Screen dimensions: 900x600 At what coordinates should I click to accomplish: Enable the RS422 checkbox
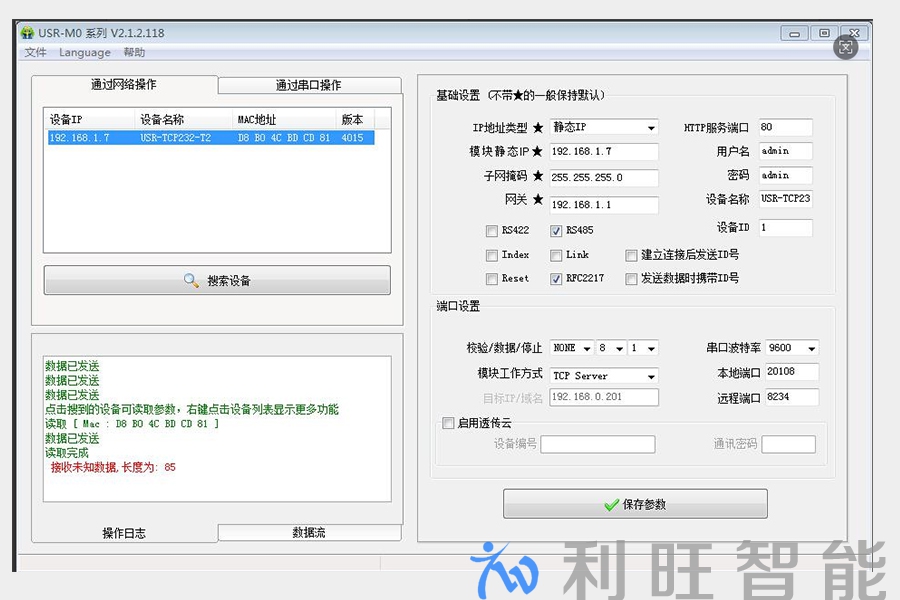492,231
